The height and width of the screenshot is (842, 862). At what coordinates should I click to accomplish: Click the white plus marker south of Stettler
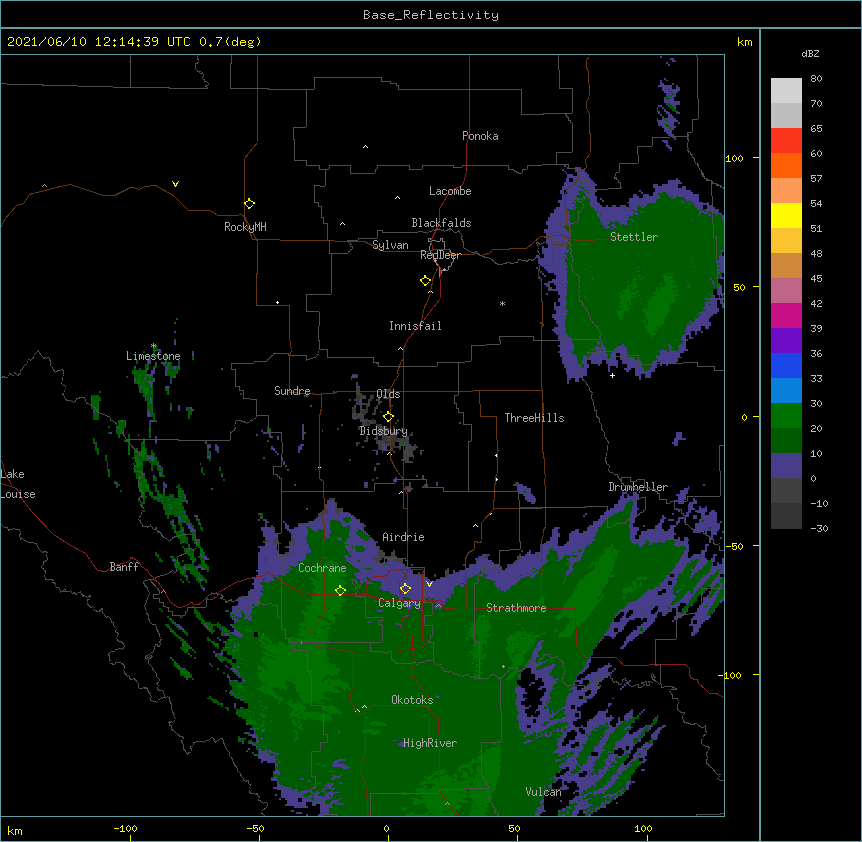click(x=612, y=375)
